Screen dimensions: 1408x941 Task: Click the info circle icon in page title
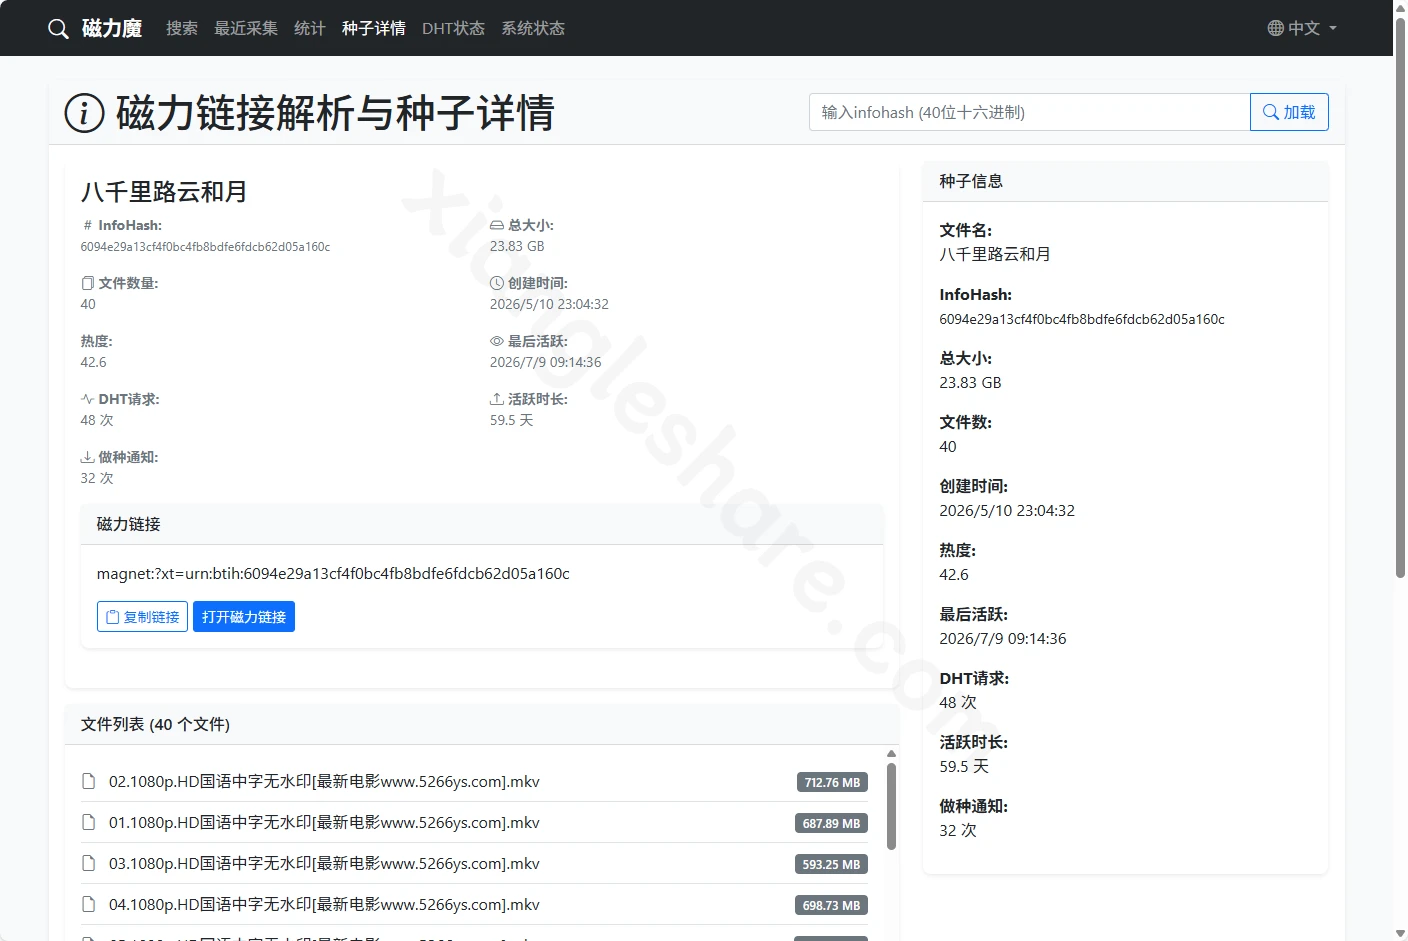pyautogui.click(x=84, y=113)
